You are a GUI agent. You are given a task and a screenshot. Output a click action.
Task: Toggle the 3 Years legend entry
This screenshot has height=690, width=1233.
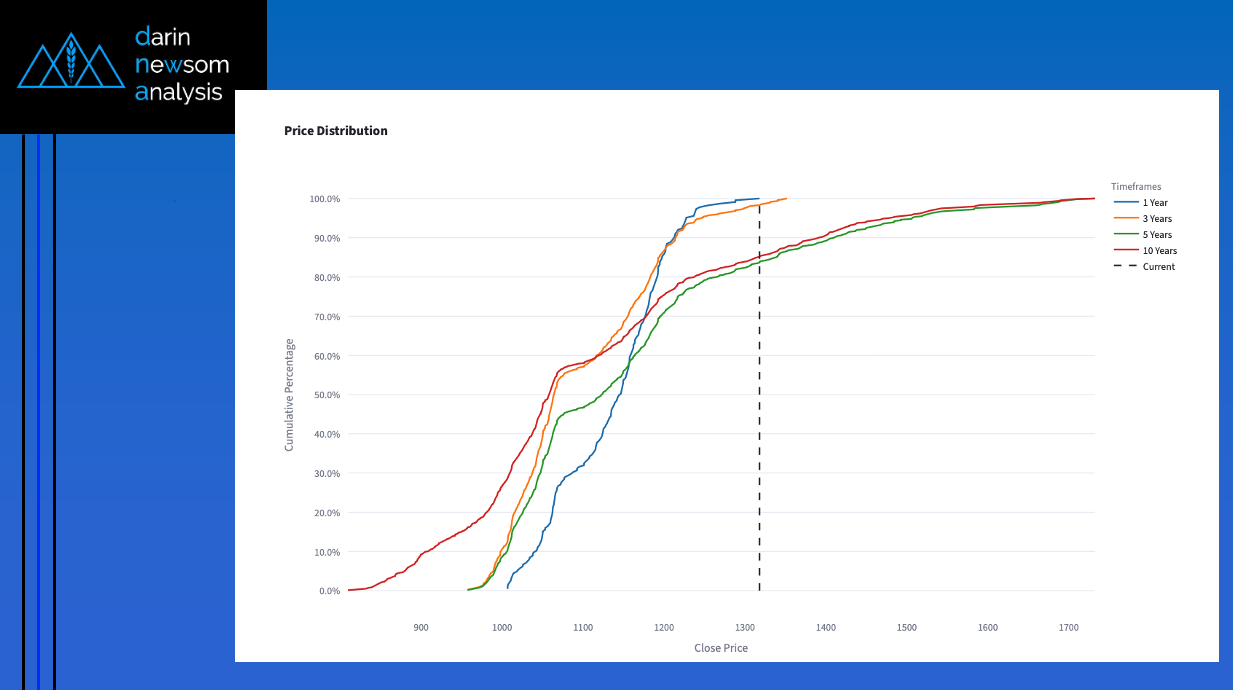(x=1147, y=219)
